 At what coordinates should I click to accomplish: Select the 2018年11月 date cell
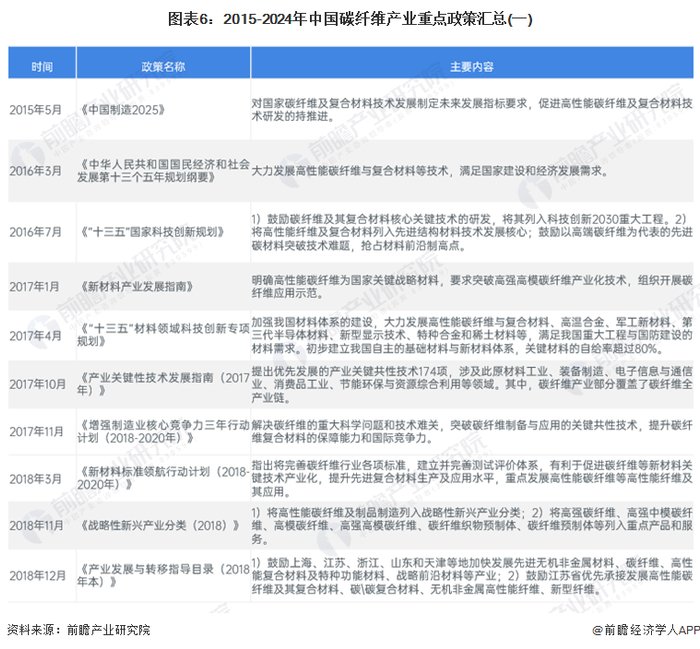coord(37,526)
